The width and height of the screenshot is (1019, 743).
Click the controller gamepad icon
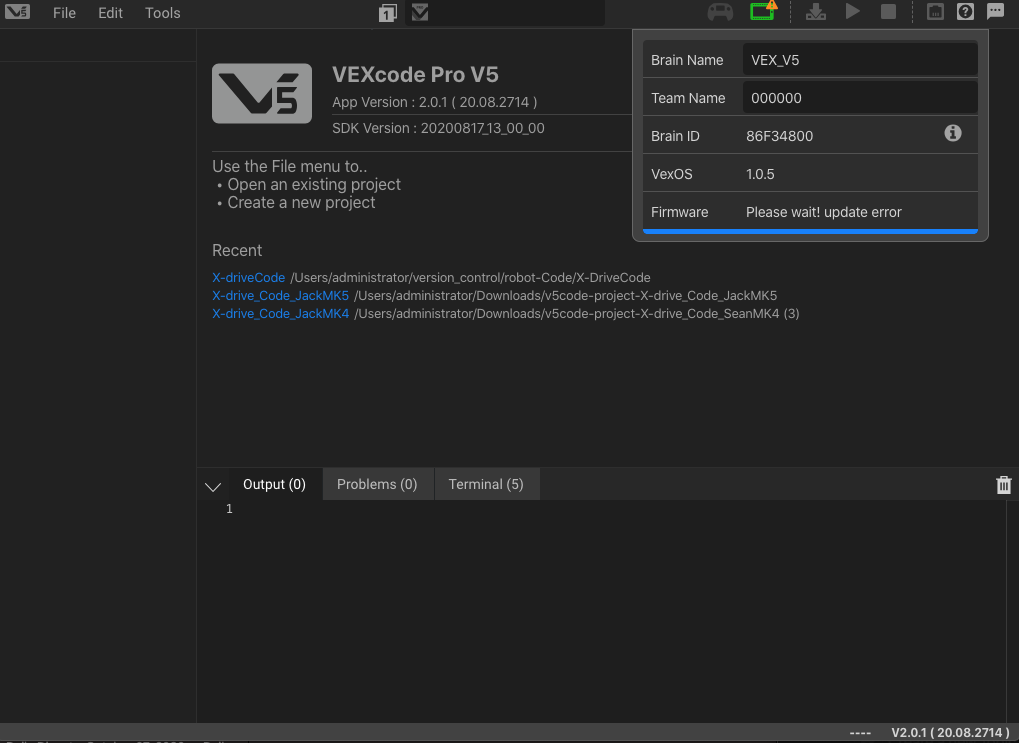720,12
